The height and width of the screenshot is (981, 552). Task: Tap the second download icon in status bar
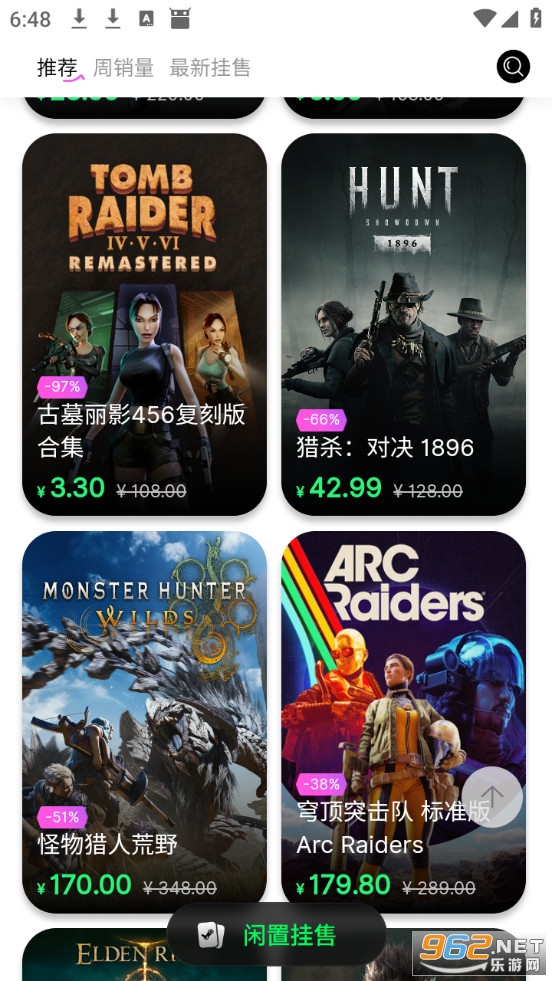point(113,19)
